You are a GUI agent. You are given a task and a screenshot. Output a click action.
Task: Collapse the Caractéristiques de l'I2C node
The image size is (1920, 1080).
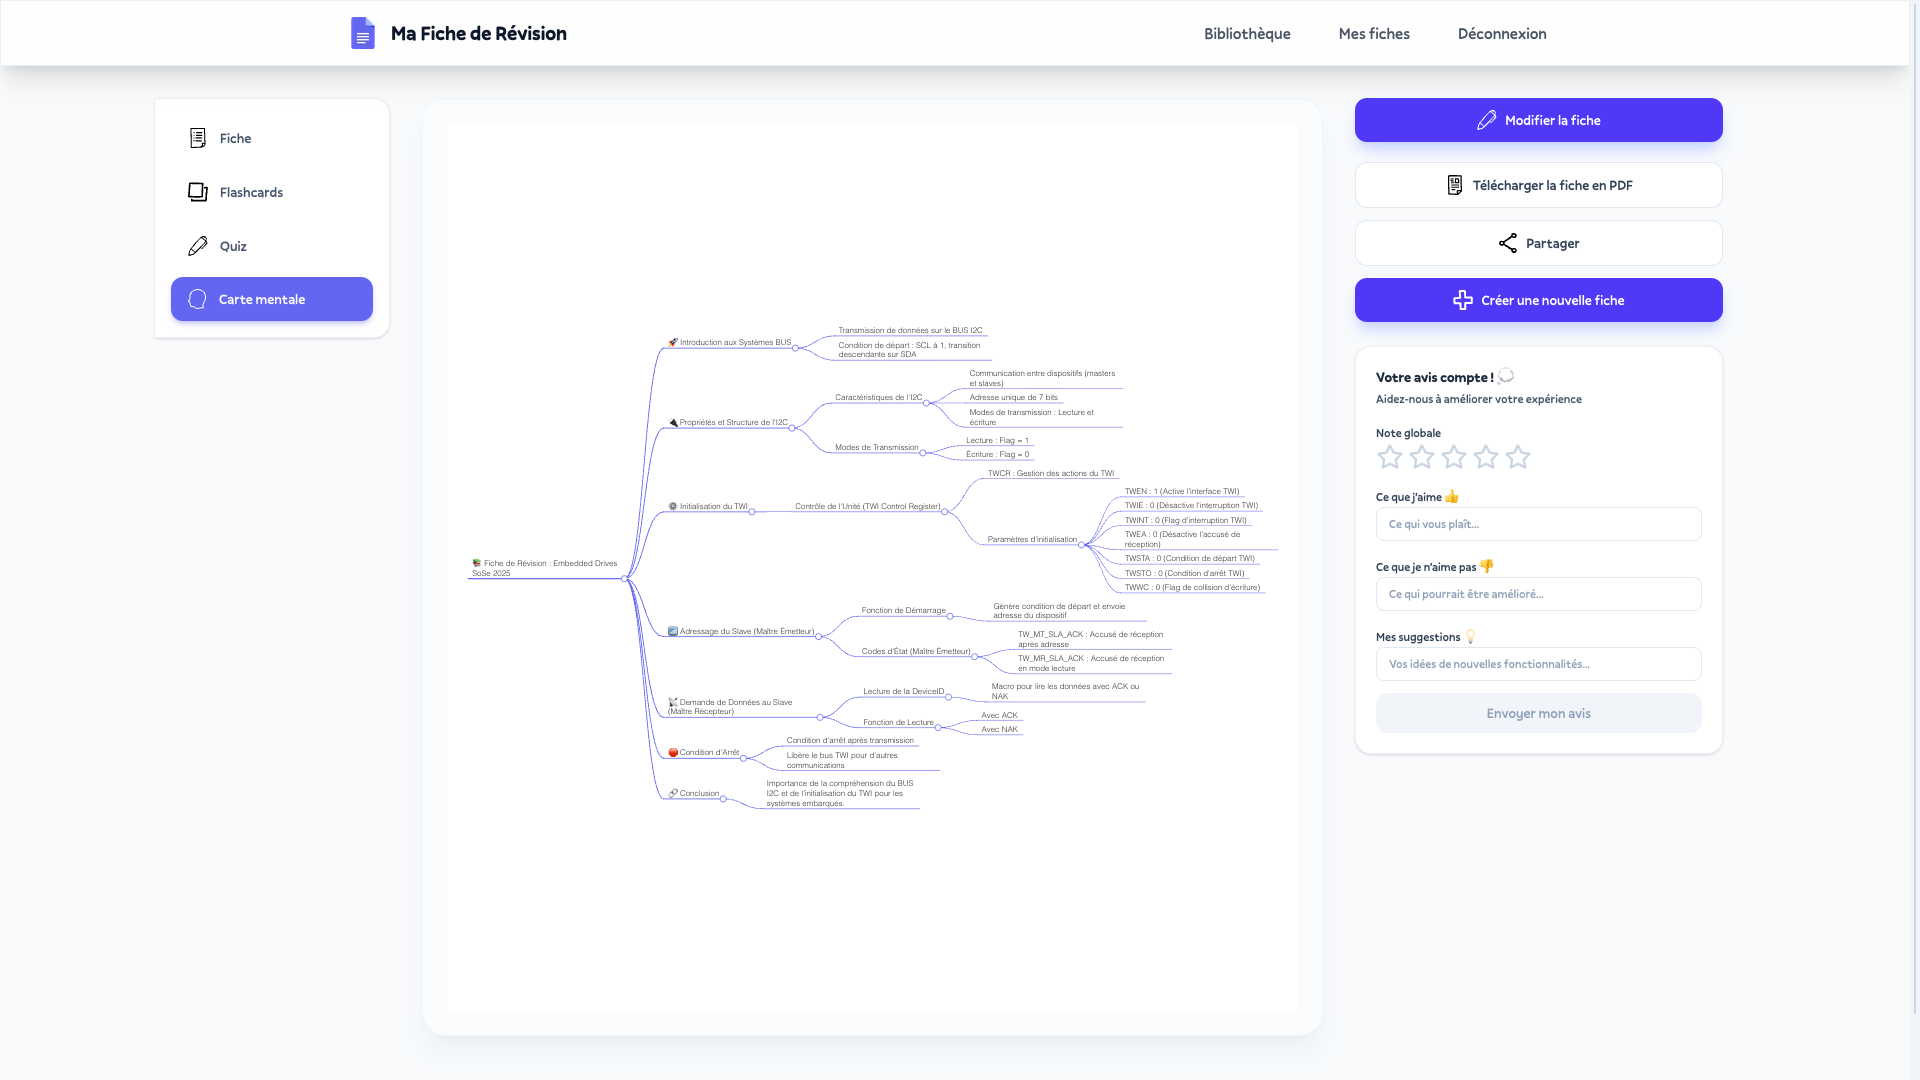pyautogui.click(x=927, y=402)
